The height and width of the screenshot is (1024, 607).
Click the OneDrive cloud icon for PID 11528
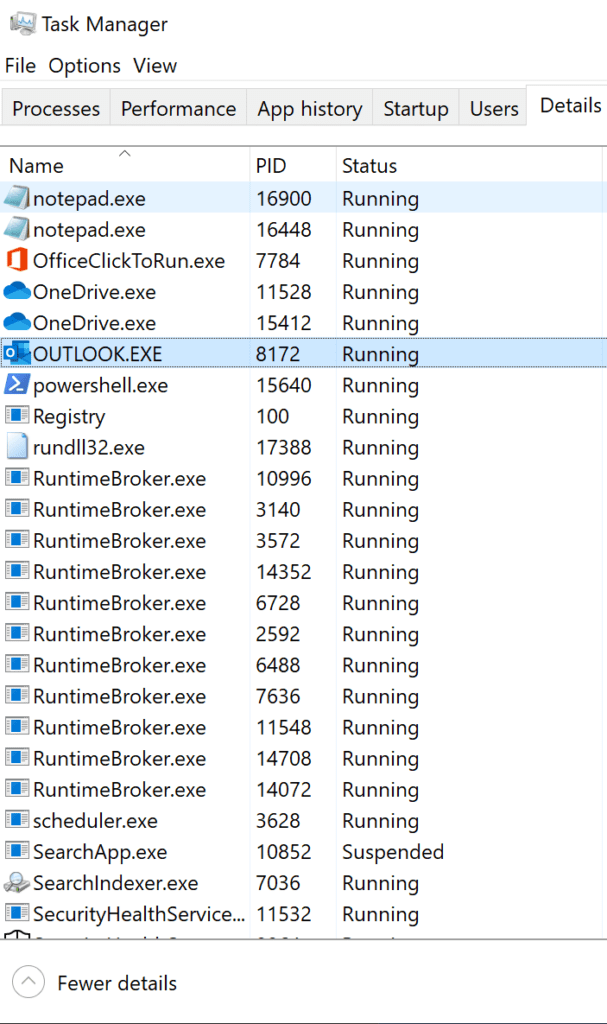click(17, 291)
